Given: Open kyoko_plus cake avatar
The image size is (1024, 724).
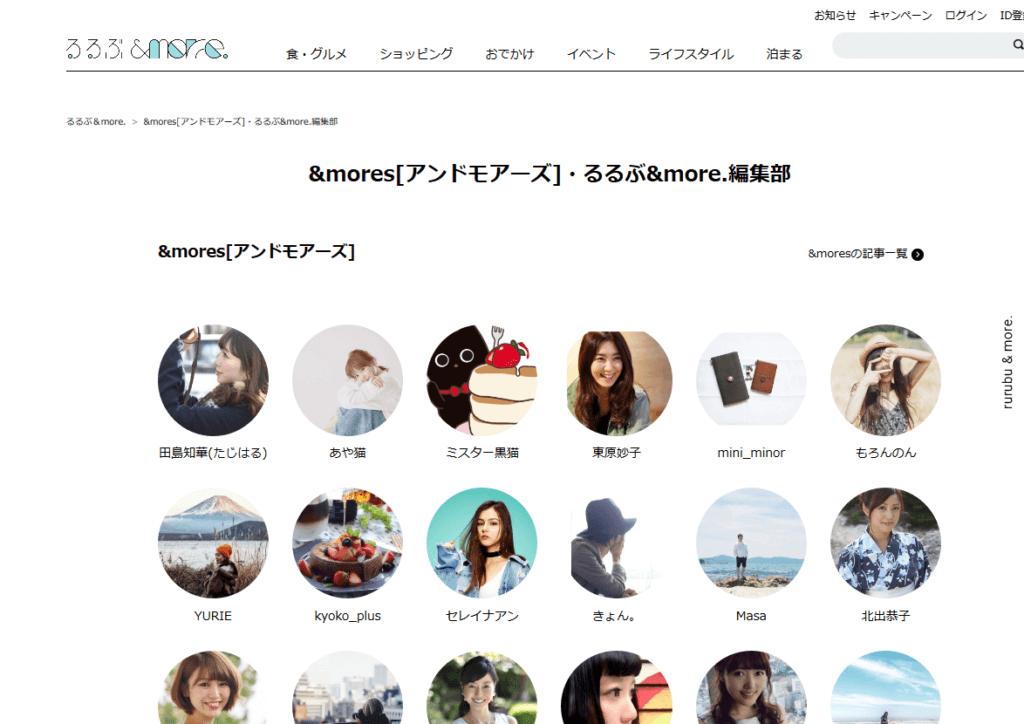Looking at the screenshot, I should pyautogui.click(x=347, y=543).
